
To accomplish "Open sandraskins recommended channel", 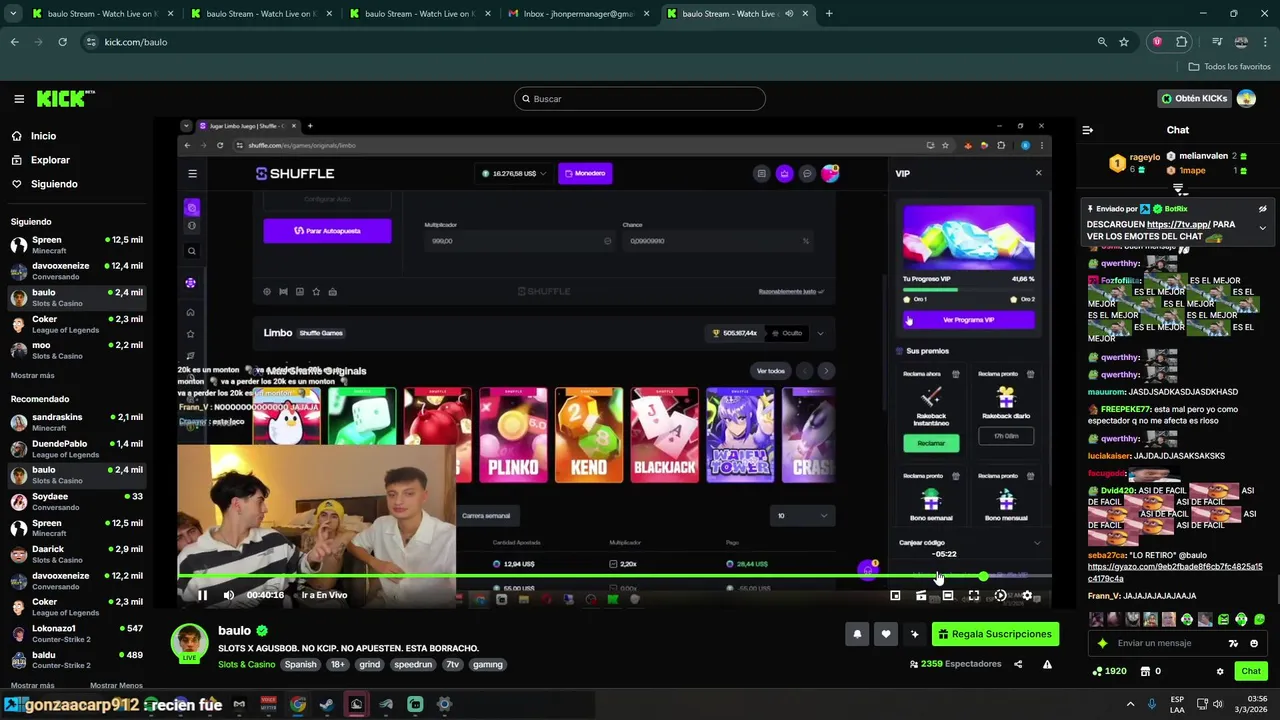I will 76,422.
